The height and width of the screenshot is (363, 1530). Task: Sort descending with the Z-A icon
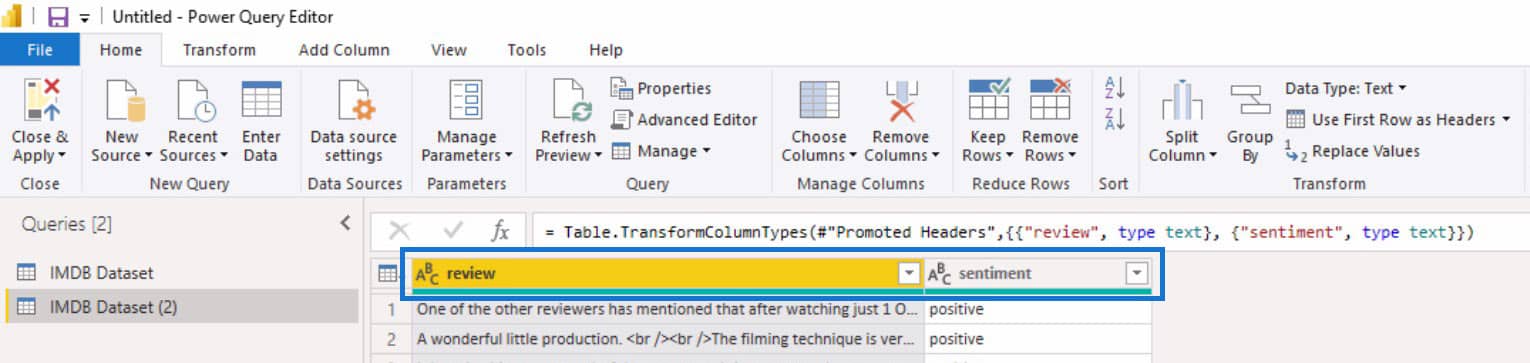tap(1115, 119)
